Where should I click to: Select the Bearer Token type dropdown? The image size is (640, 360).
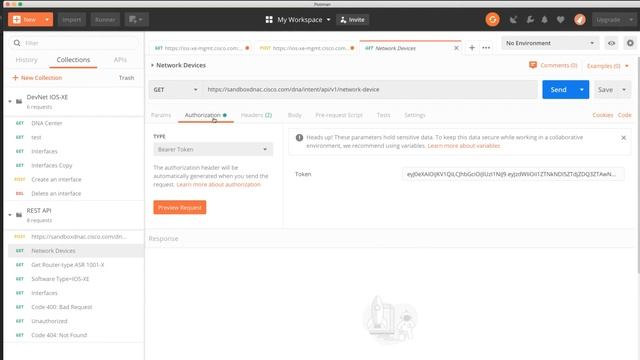coord(213,149)
